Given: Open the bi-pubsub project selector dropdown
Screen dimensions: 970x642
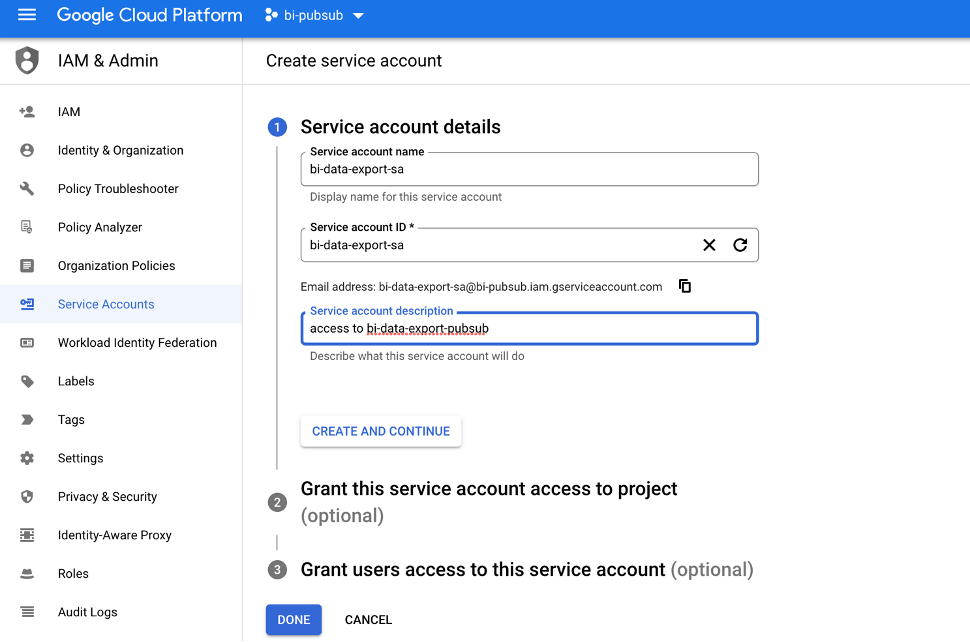Looking at the screenshot, I should pos(314,15).
